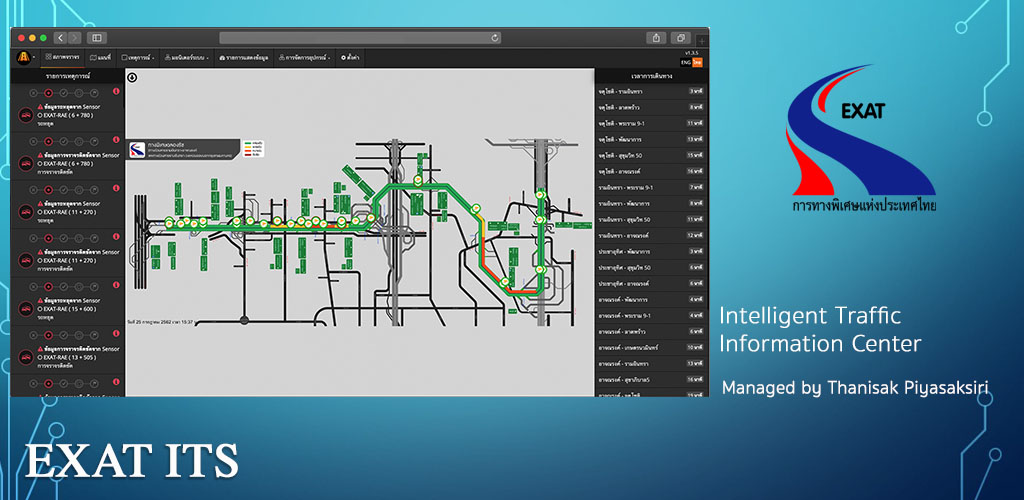Select ประชาอุทิศ - พัฒนาการ travel time row
This screenshot has height=500, width=1024.
(x=651, y=251)
